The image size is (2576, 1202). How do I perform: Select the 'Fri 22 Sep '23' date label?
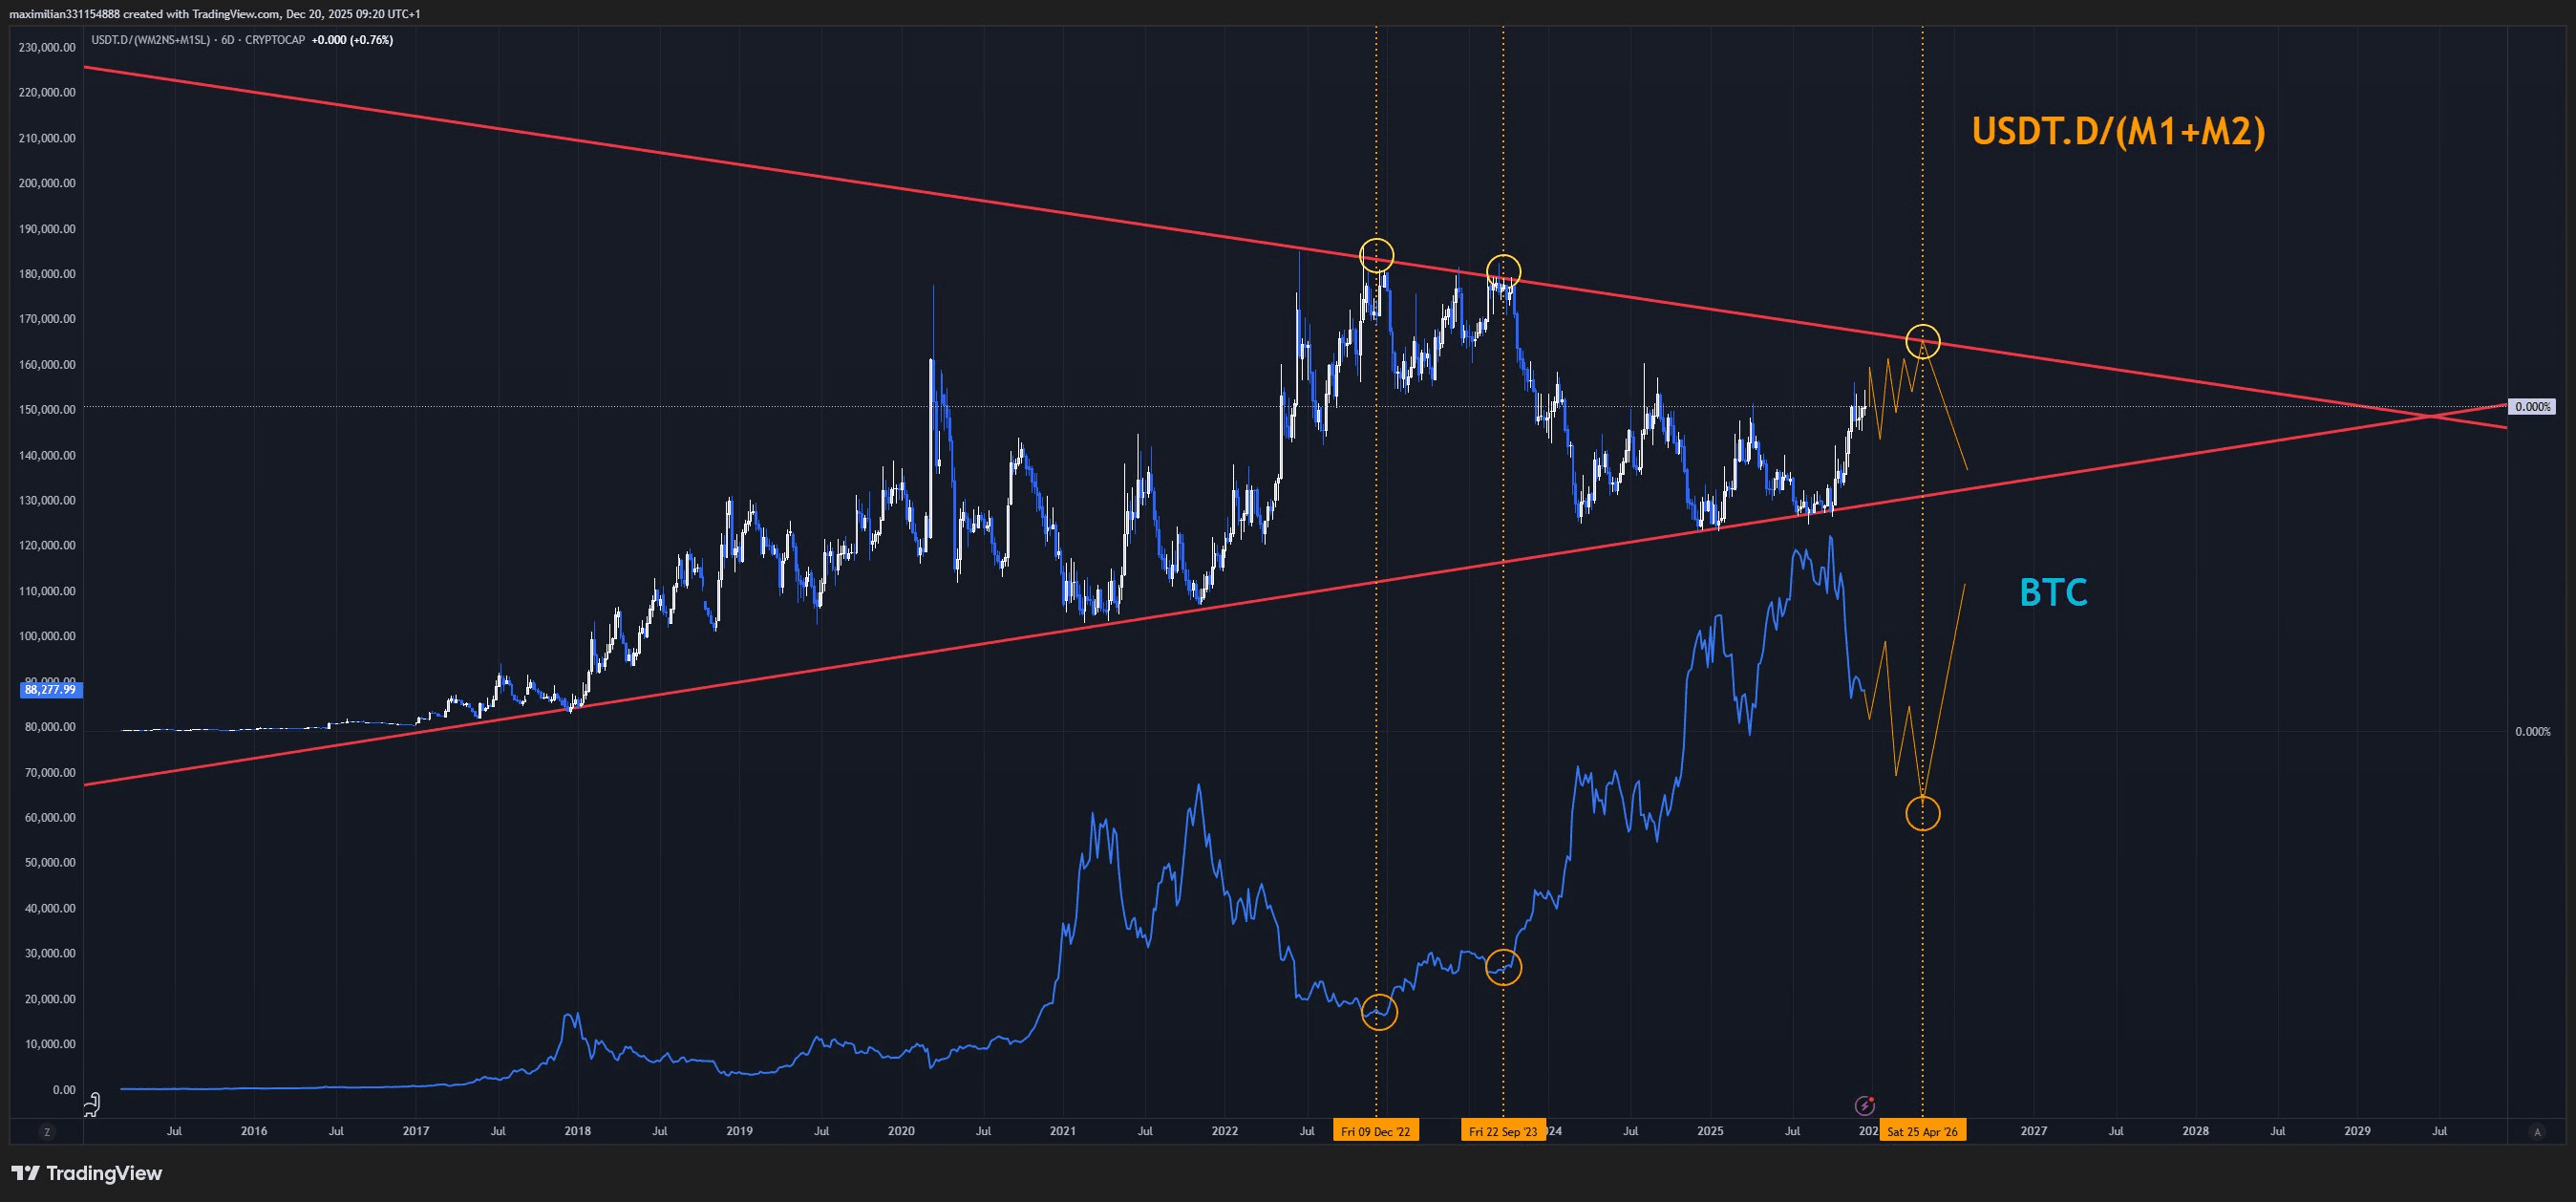[x=1503, y=1132]
